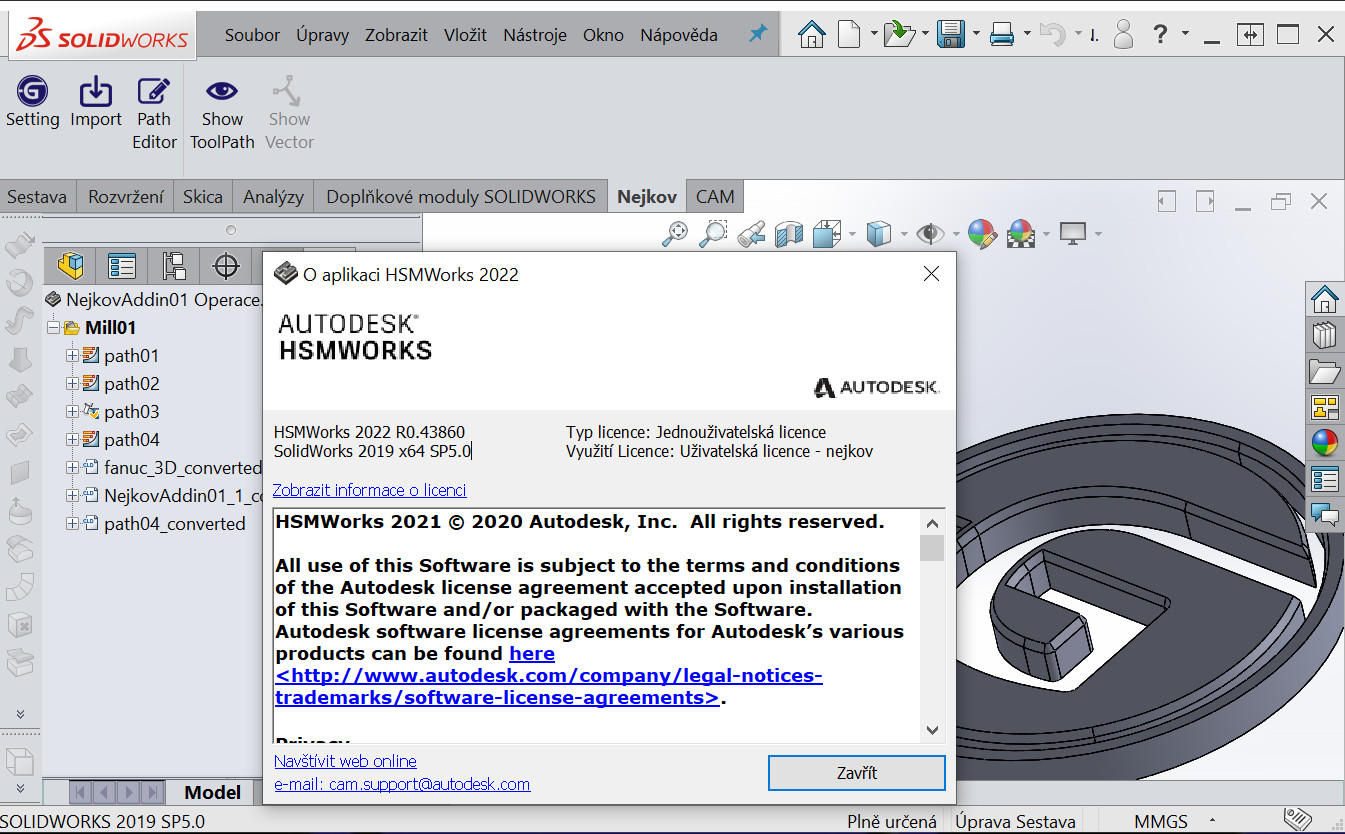Screen dimensions: 1345x834
Task: Expand the path01 tree node
Action: click(72, 355)
